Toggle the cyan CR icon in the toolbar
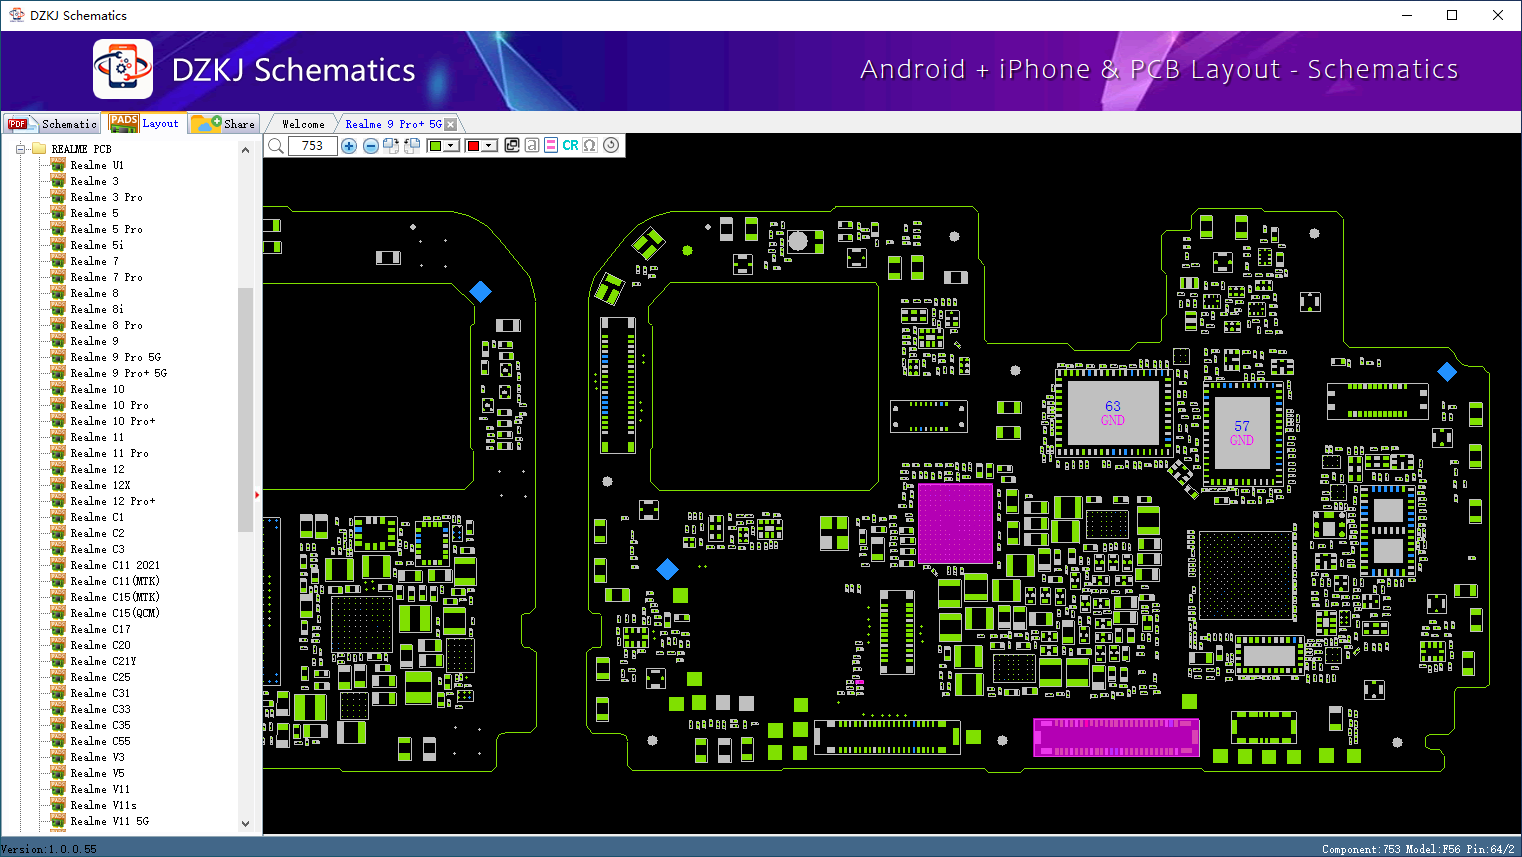The width and height of the screenshot is (1522, 857). 570,145
